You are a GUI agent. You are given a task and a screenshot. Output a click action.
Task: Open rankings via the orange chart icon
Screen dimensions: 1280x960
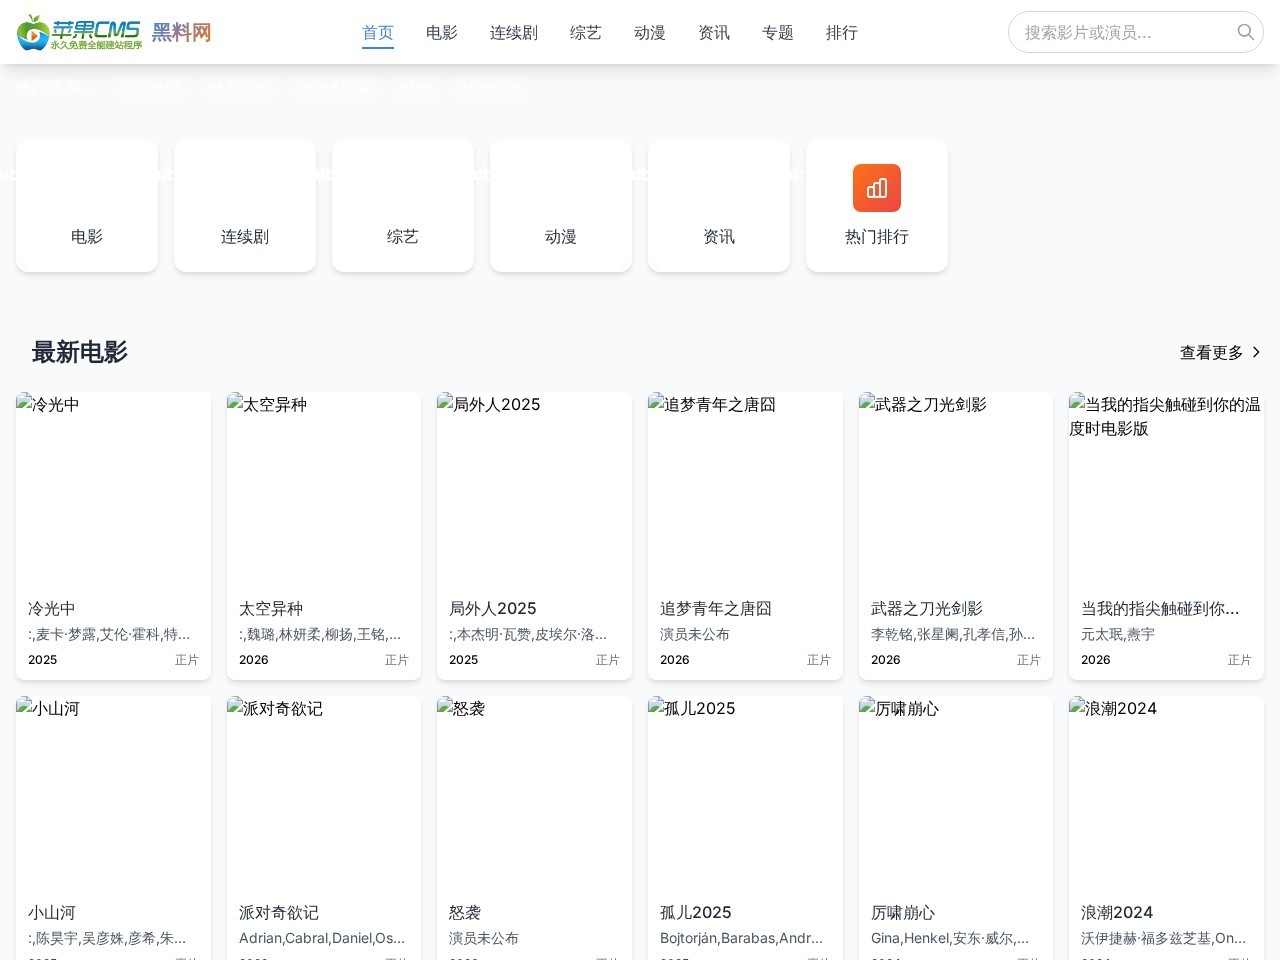pyautogui.click(x=877, y=188)
